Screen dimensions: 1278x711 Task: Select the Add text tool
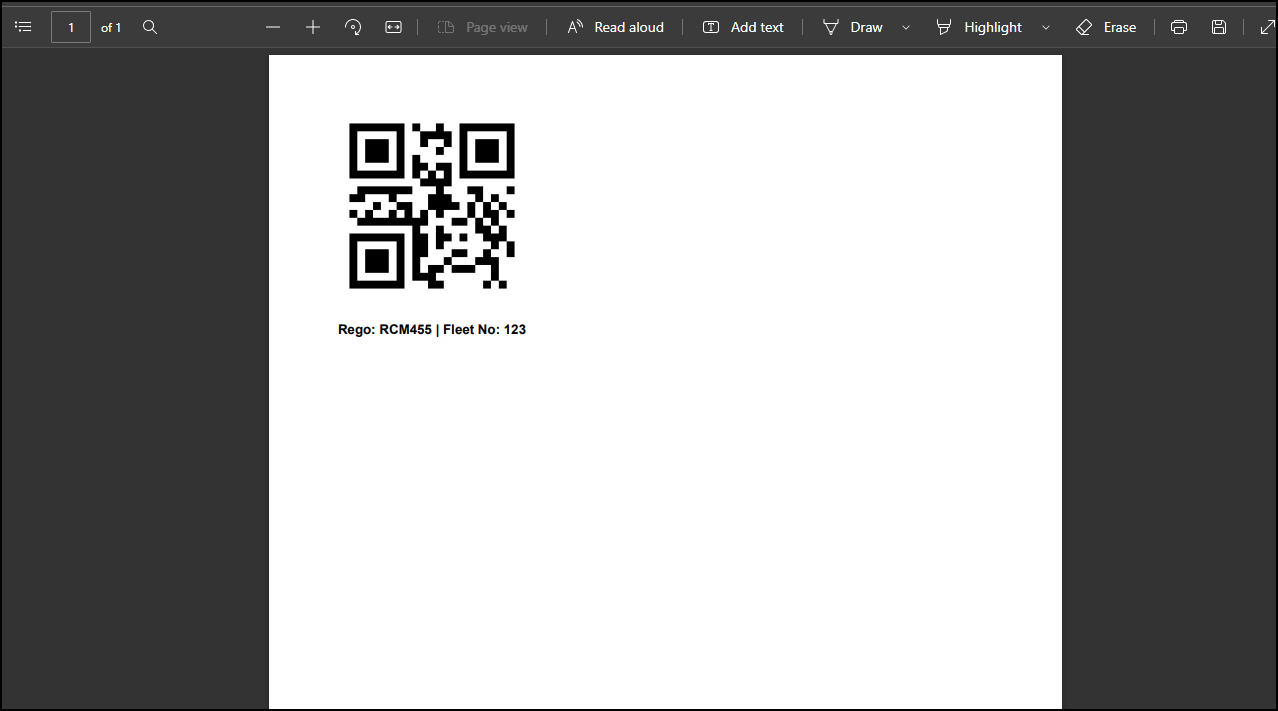click(743, 27)
